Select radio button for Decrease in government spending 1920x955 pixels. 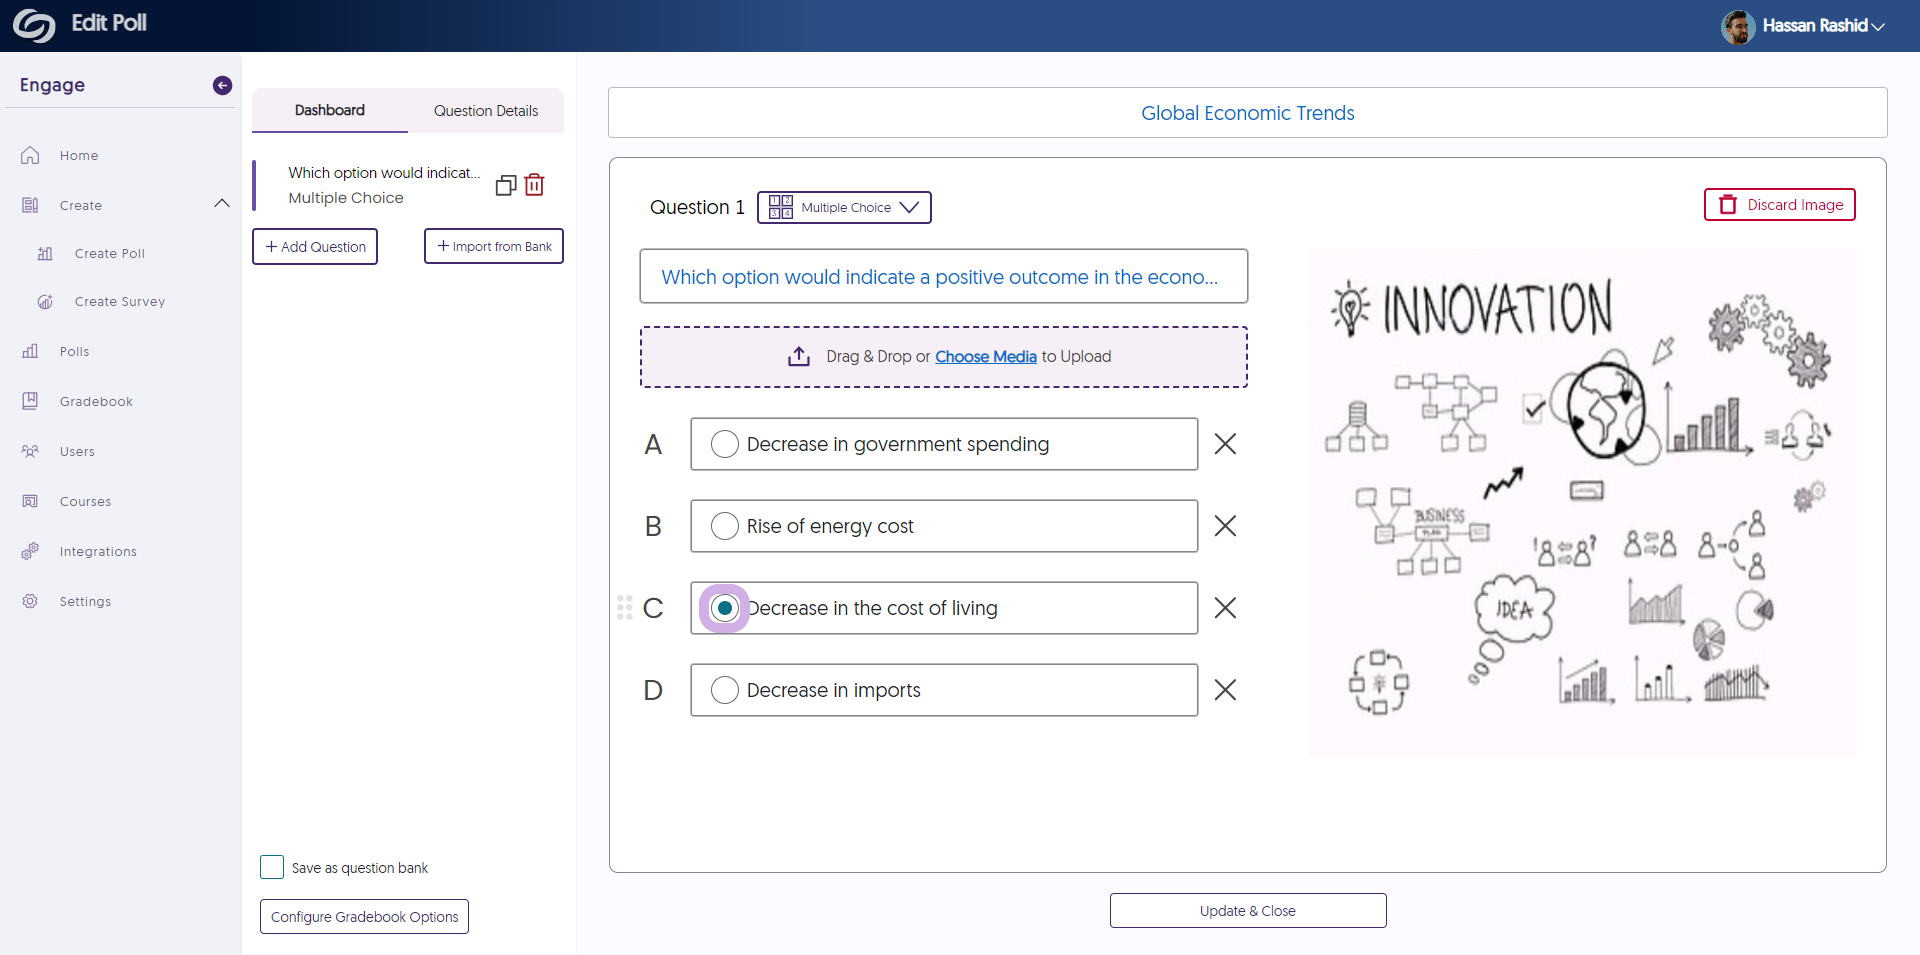pos(725,444)
